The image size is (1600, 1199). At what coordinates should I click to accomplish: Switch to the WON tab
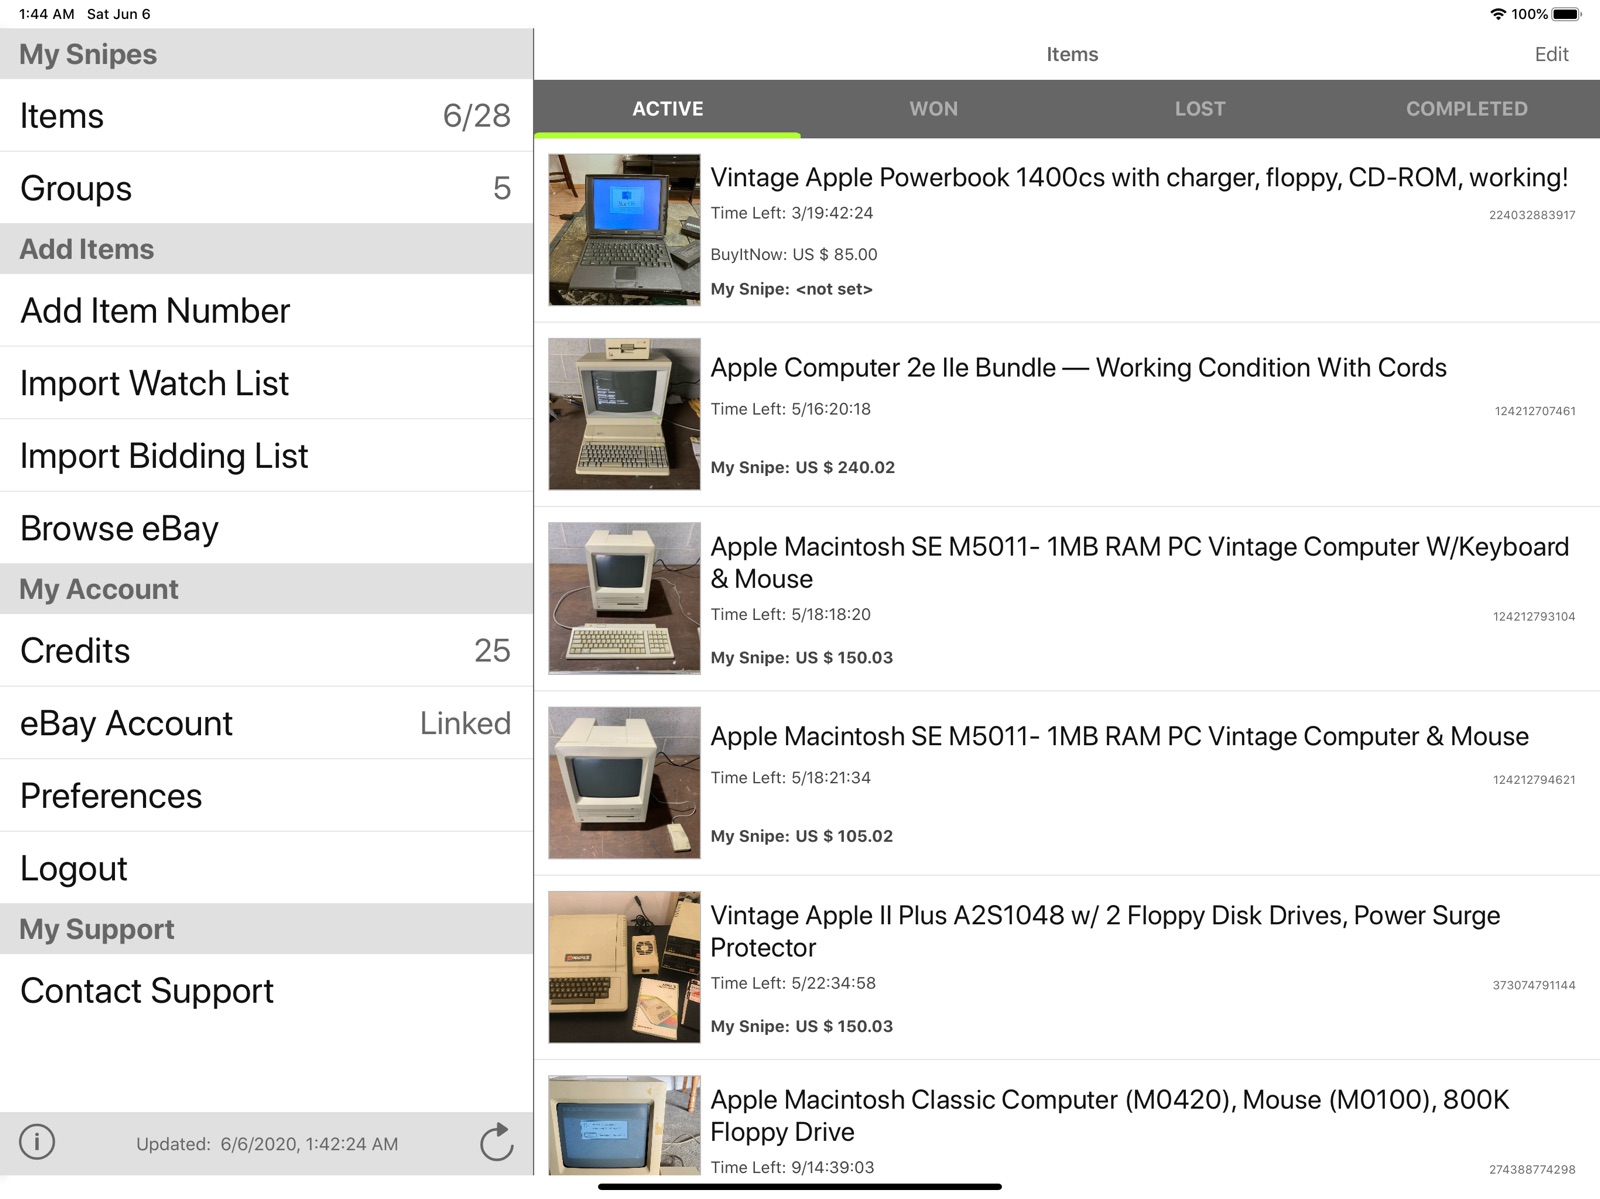point(934,109)
